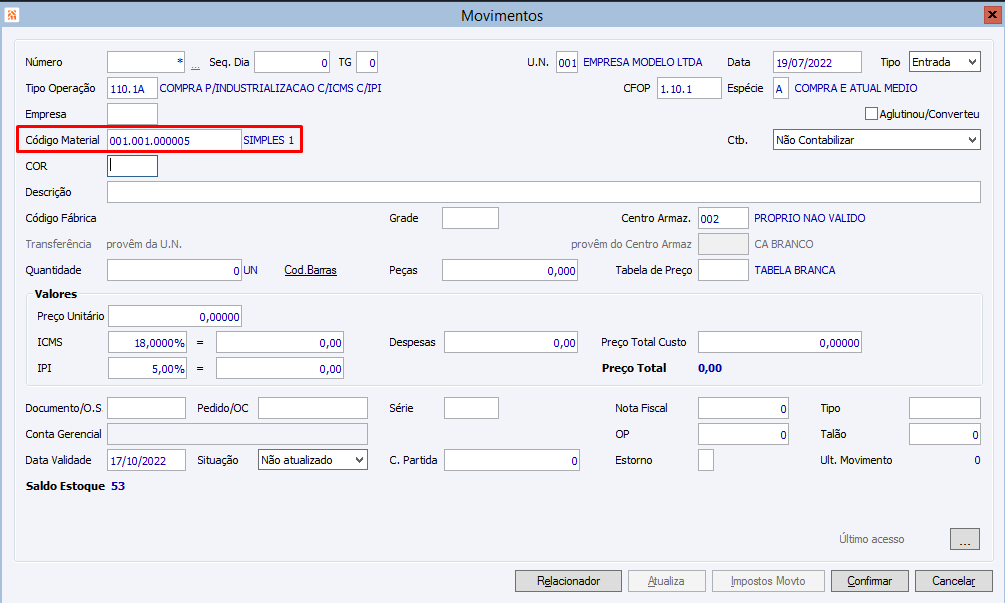Click the C. Partida field

pos(512,460)
